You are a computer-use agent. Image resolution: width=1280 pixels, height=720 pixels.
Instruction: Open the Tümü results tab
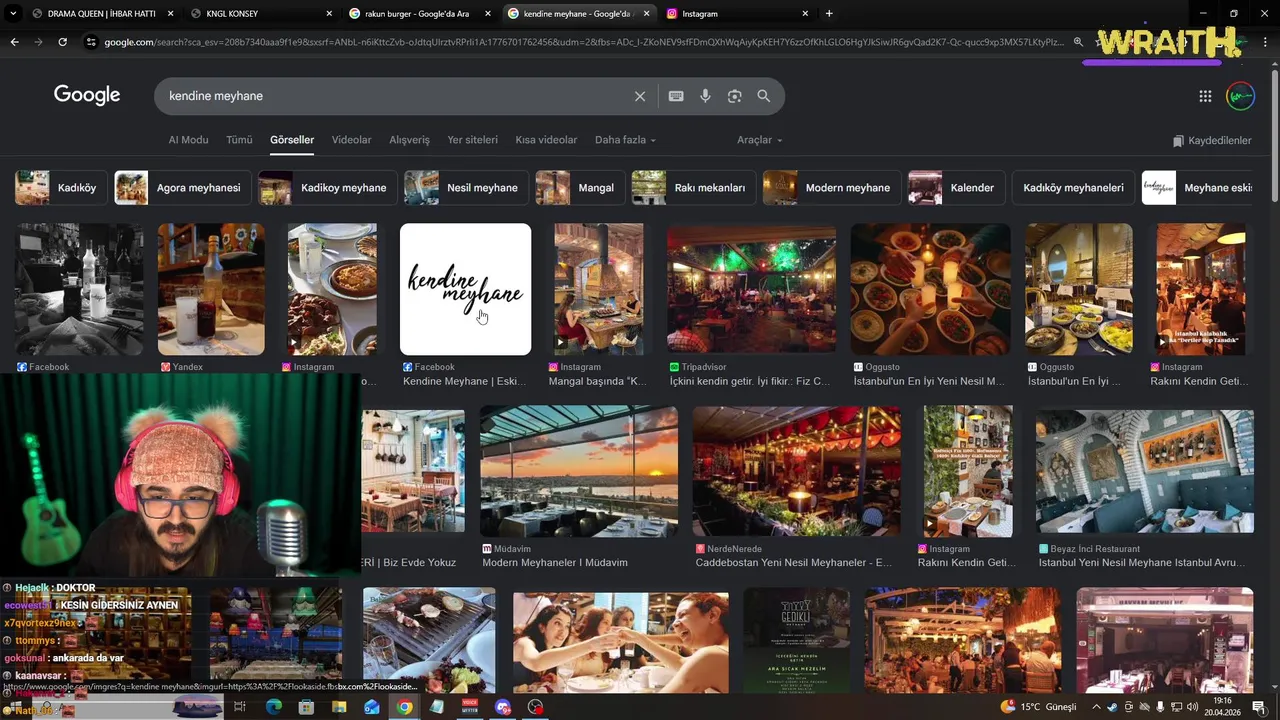point(239,140)
